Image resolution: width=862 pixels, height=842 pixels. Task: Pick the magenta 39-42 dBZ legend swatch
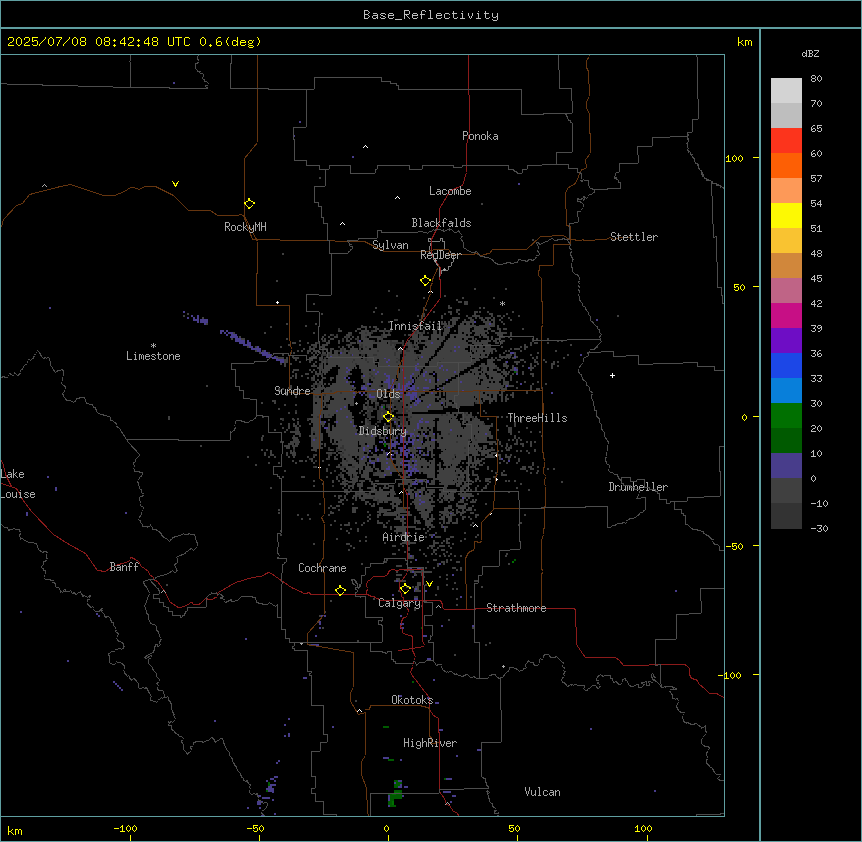click(x=786, y=315)
